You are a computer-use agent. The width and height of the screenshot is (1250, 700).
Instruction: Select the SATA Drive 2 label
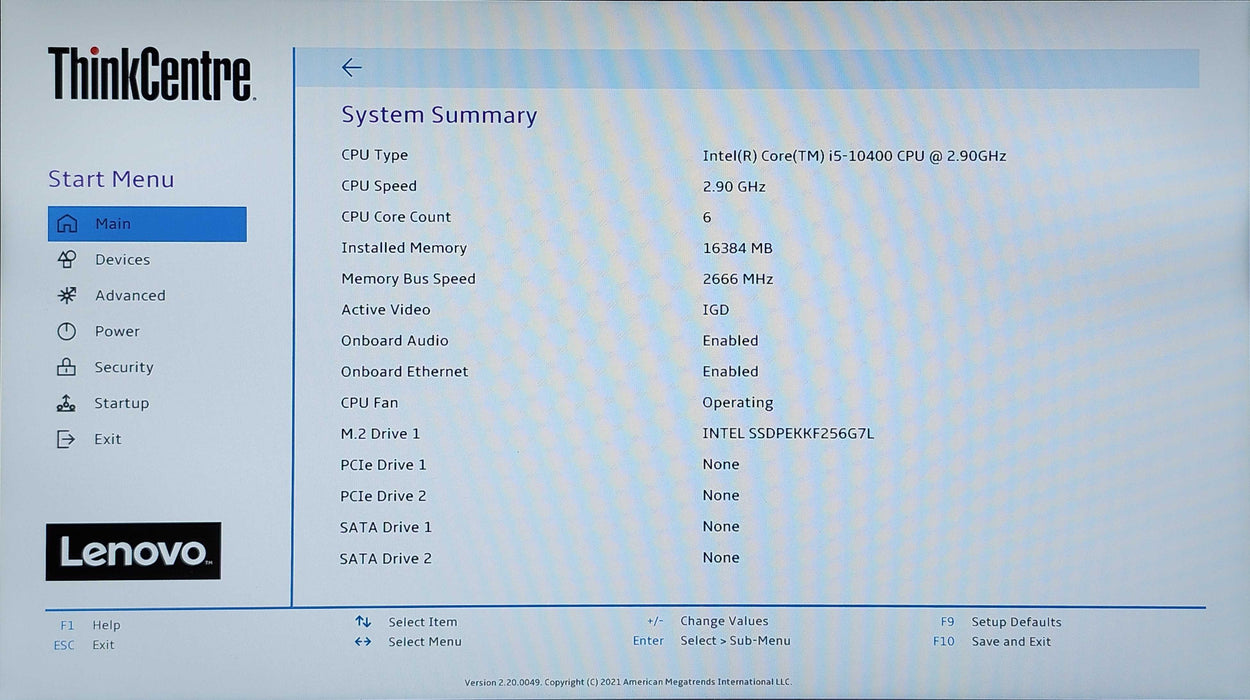[x=386, y=559]
